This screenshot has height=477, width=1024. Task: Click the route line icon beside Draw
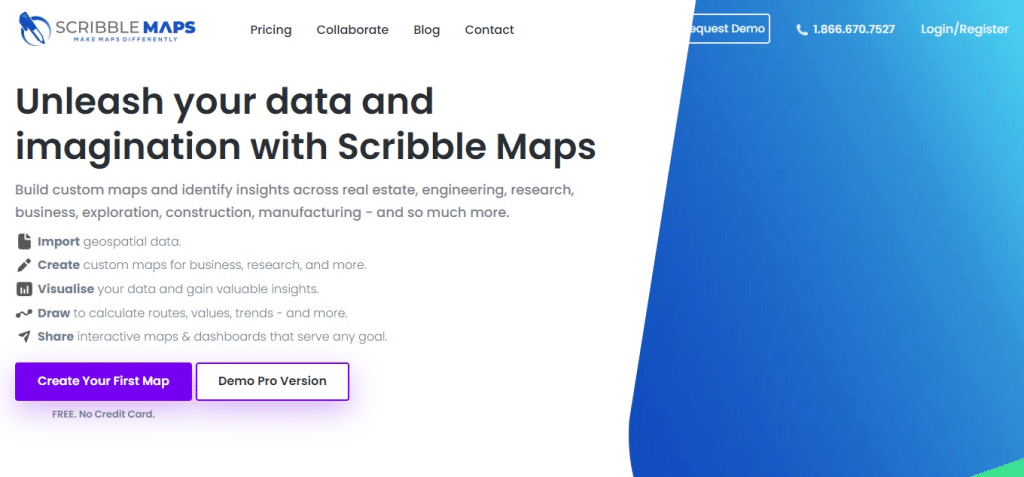[x=24, y=313]
